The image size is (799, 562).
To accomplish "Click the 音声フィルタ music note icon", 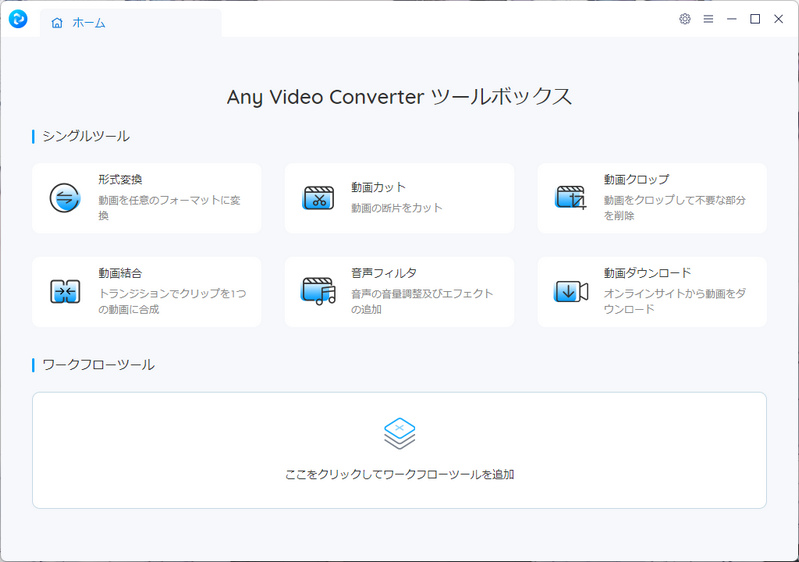I will click(318, 291).
